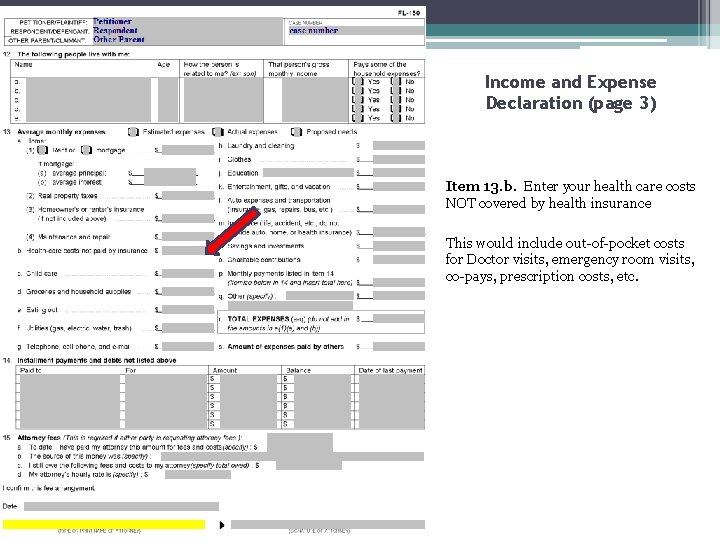Click the Respondent name field
Viewport: 720px width, 540px height.
187,31
